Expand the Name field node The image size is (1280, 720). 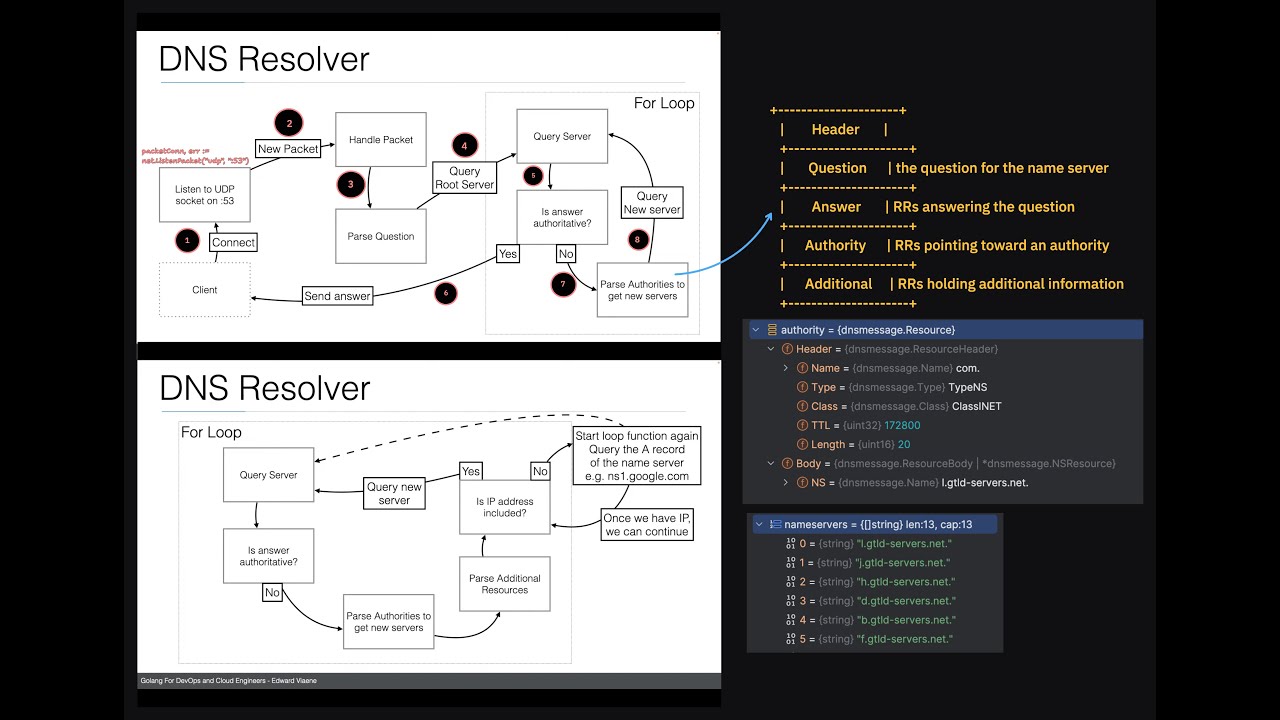786,368
